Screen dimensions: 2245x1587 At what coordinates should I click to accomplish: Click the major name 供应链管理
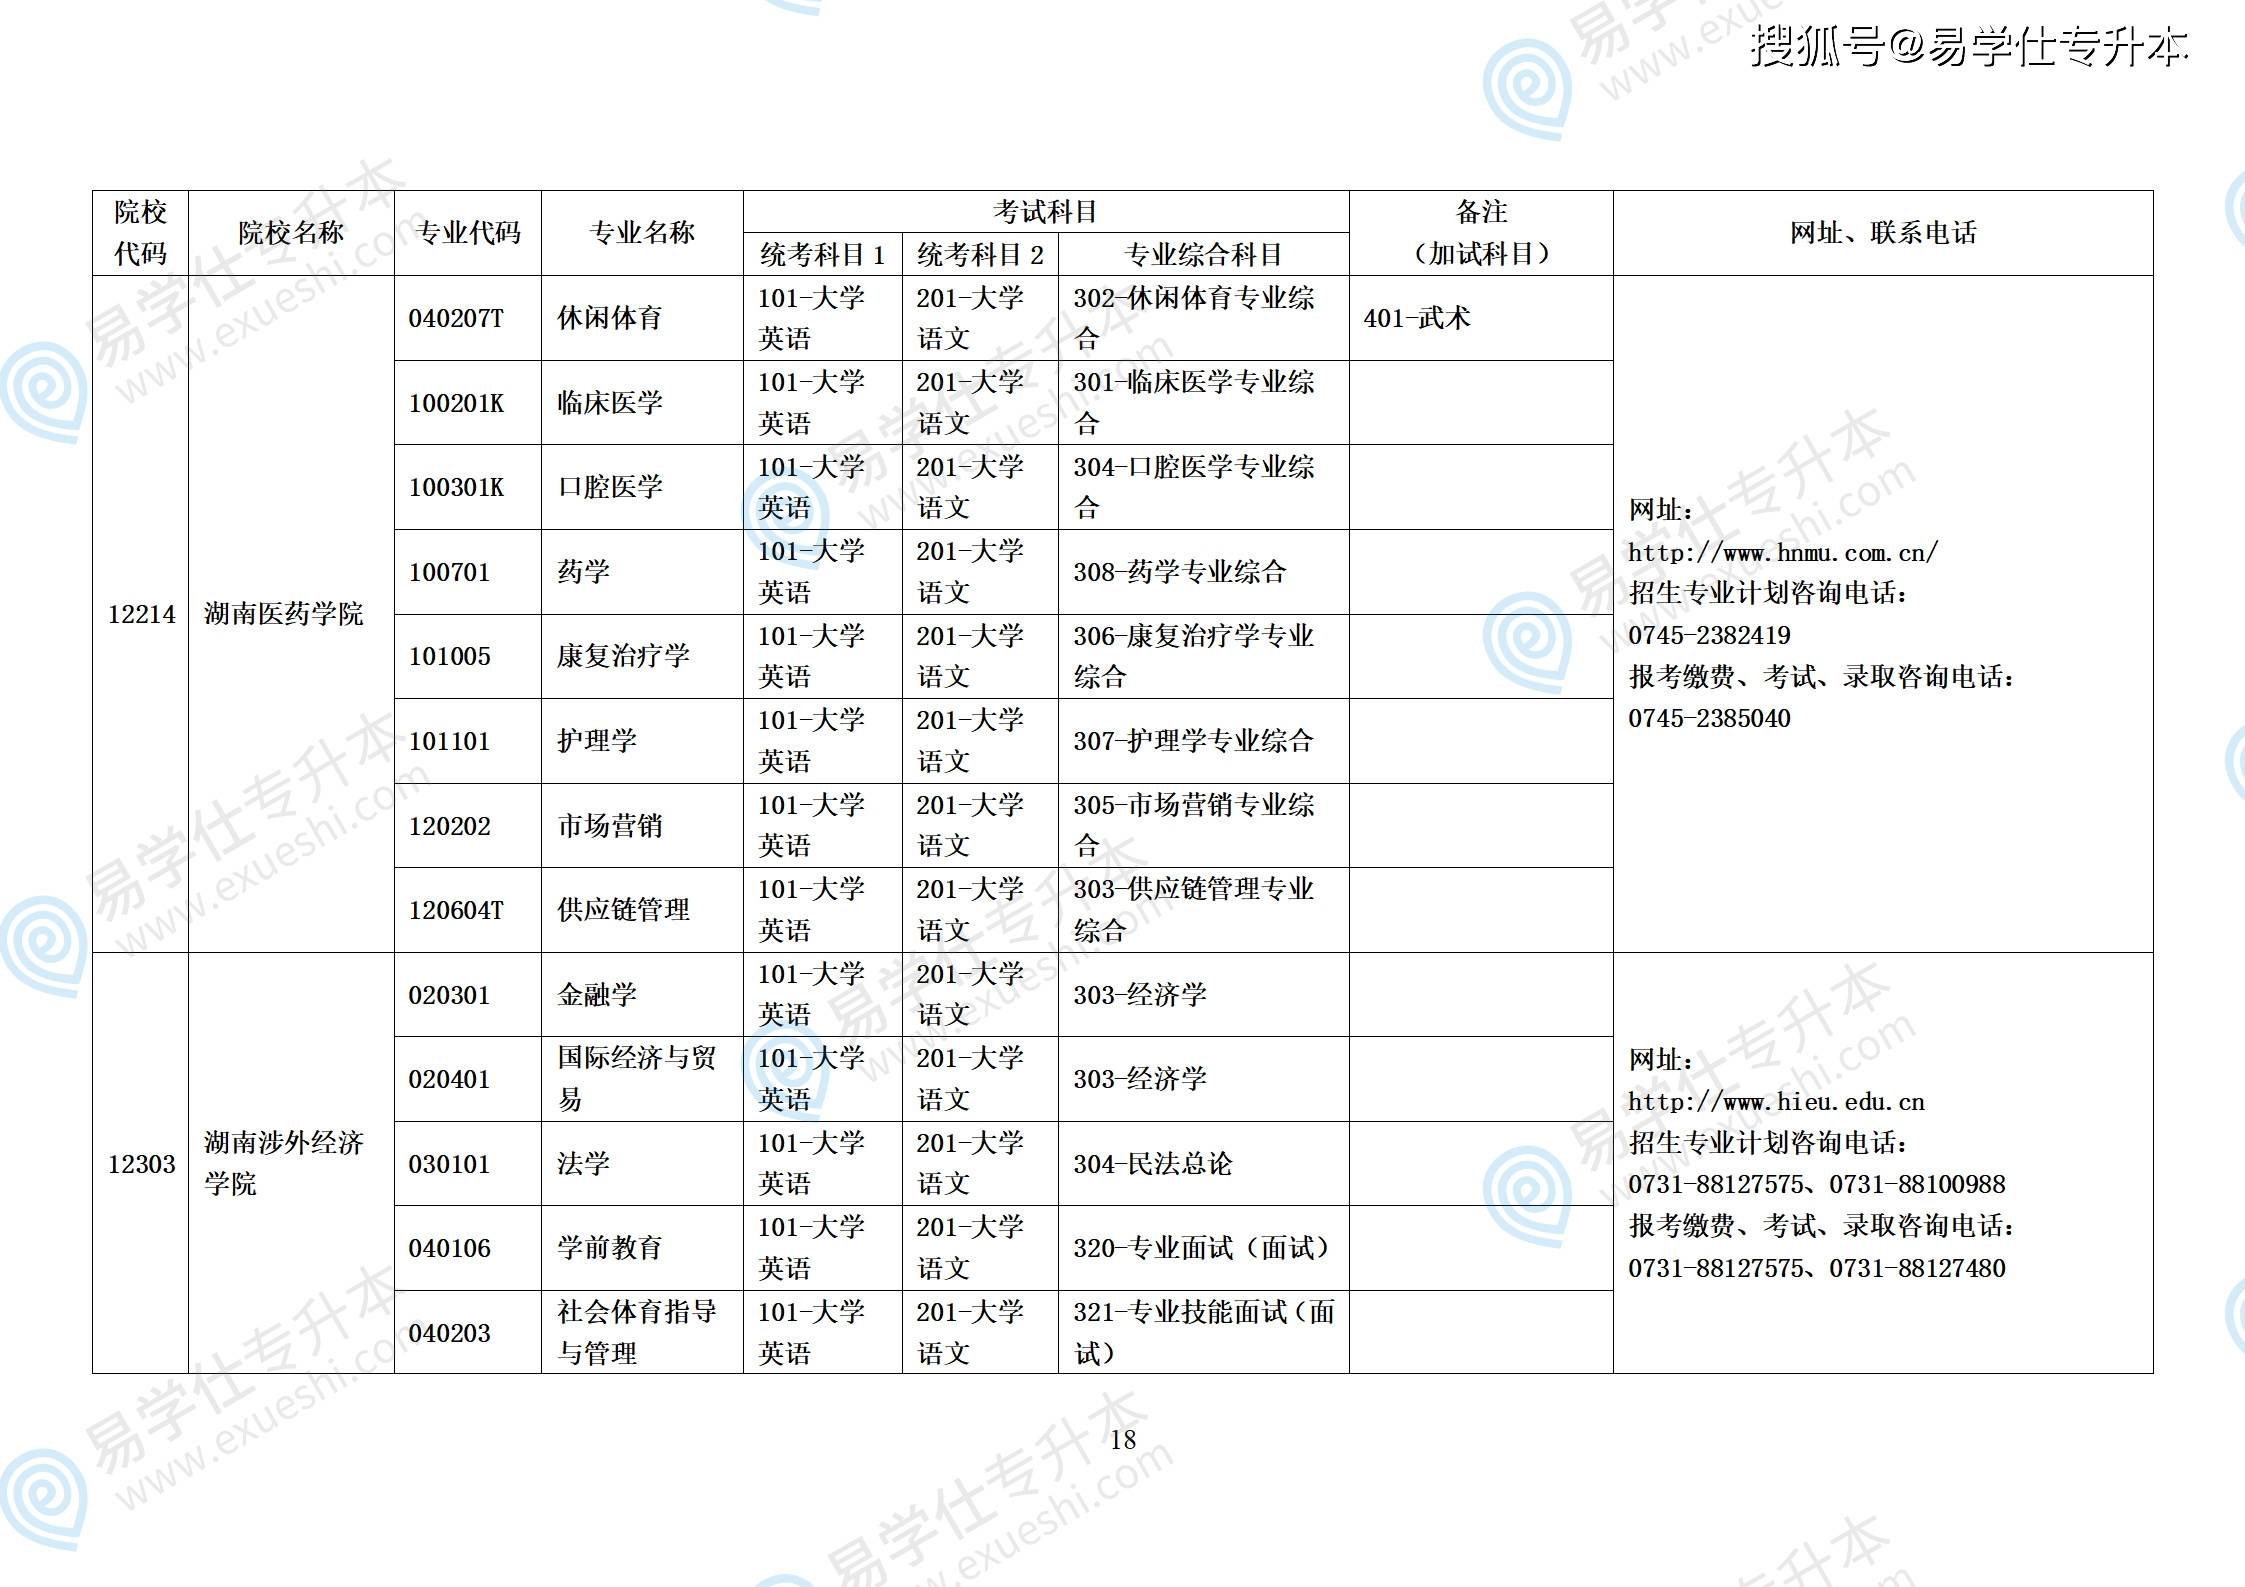coord(623,910)
